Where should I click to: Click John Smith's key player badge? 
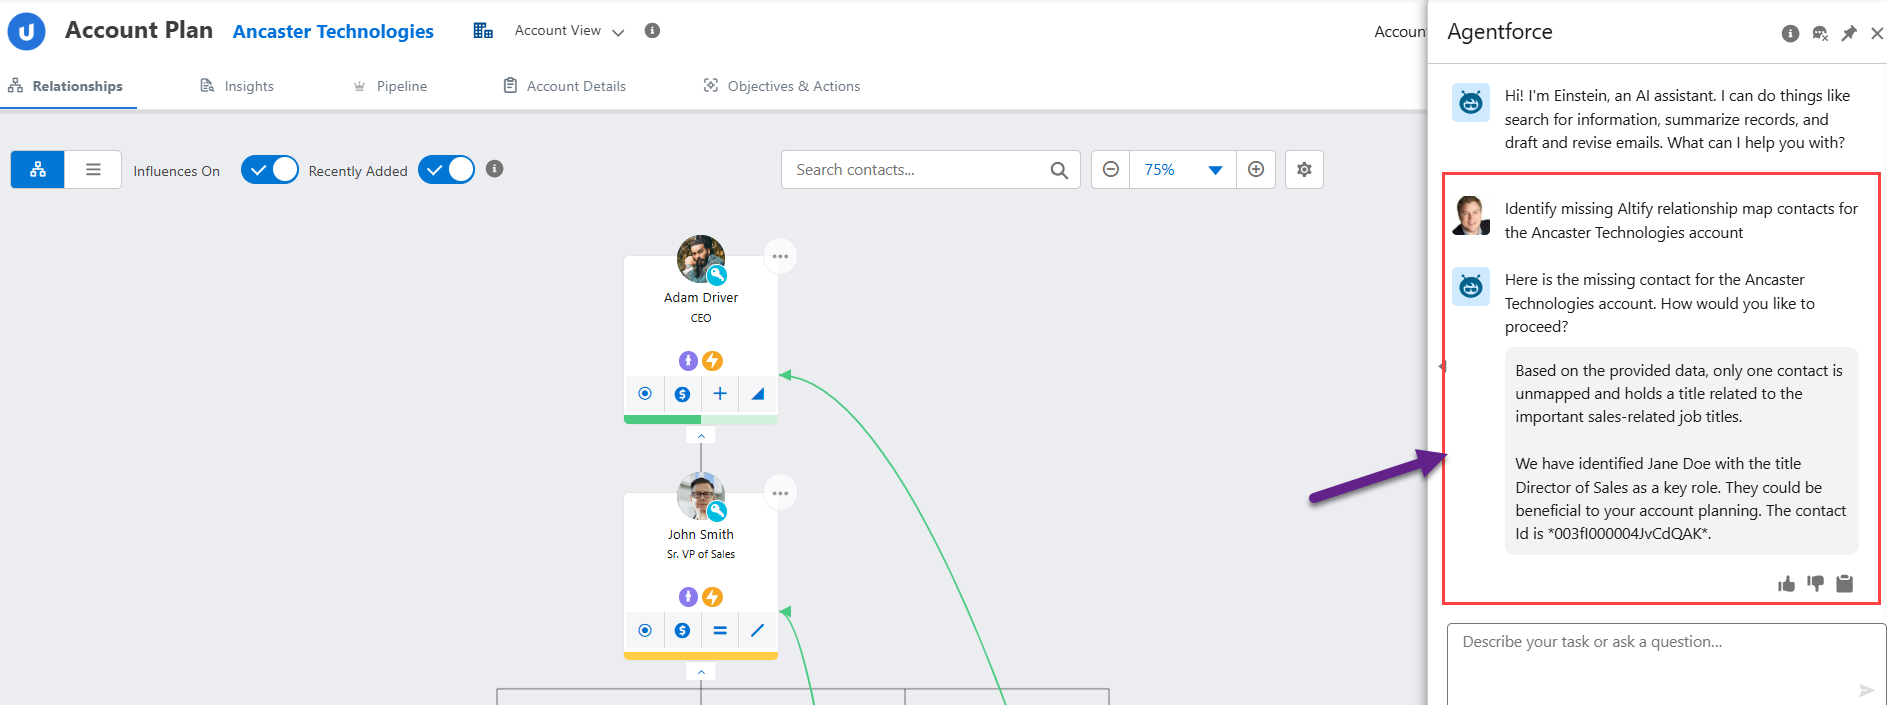click(717, 511)
